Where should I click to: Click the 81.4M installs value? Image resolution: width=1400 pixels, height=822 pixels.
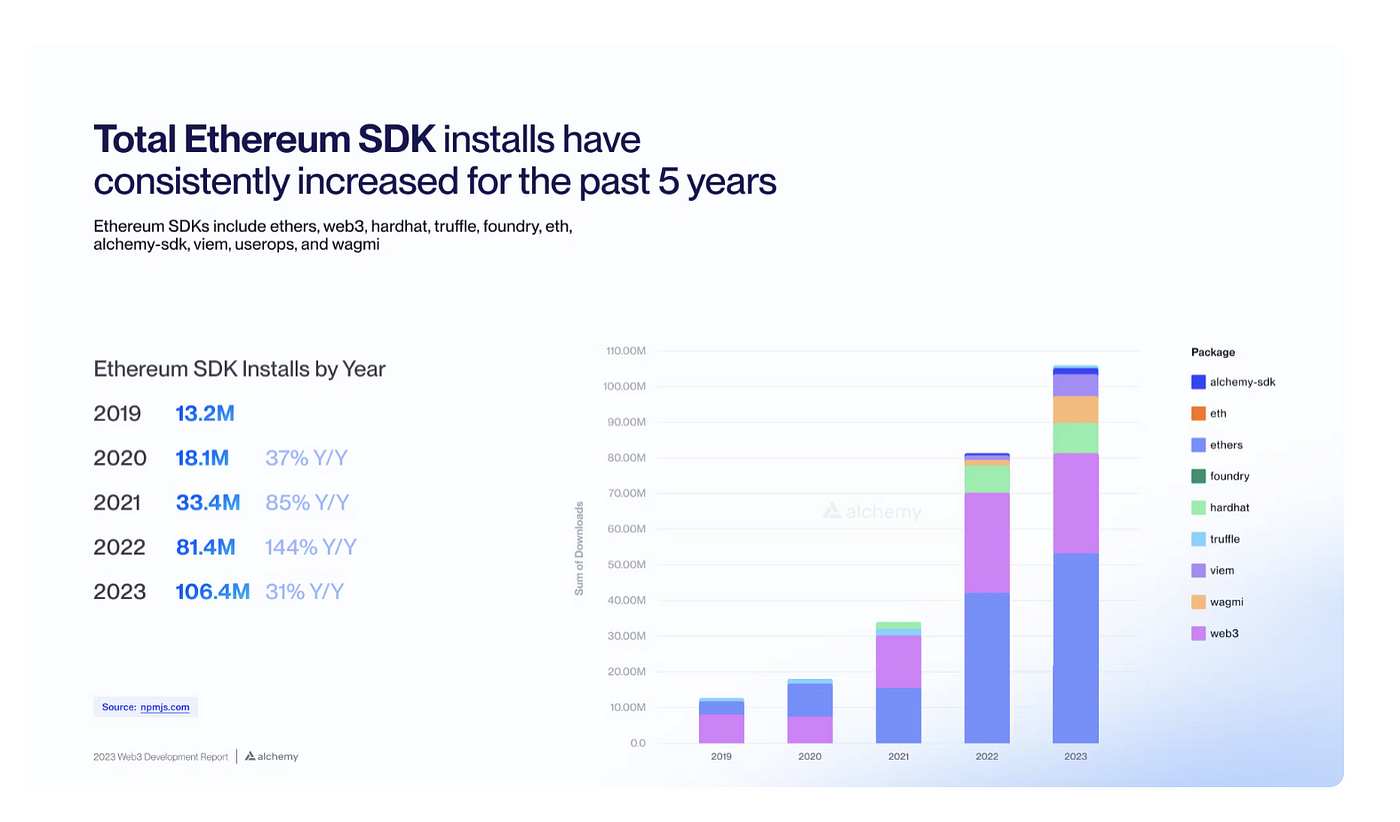coord(206,547)
